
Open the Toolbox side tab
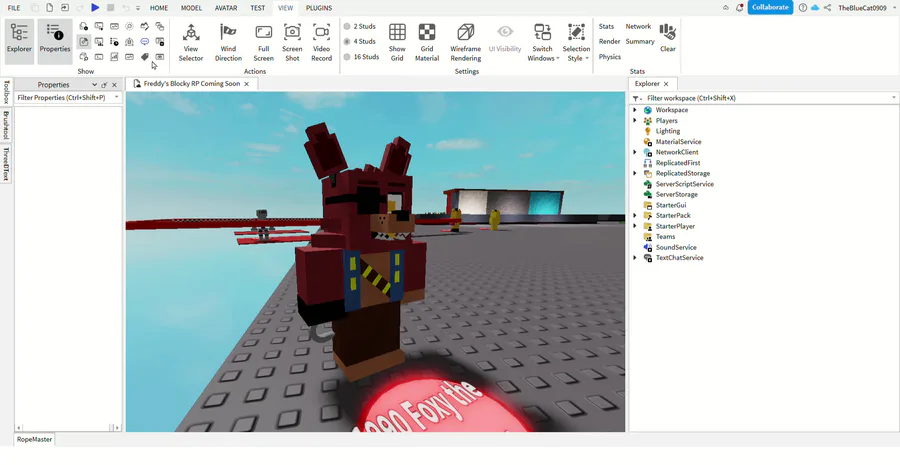pos(6,91)
